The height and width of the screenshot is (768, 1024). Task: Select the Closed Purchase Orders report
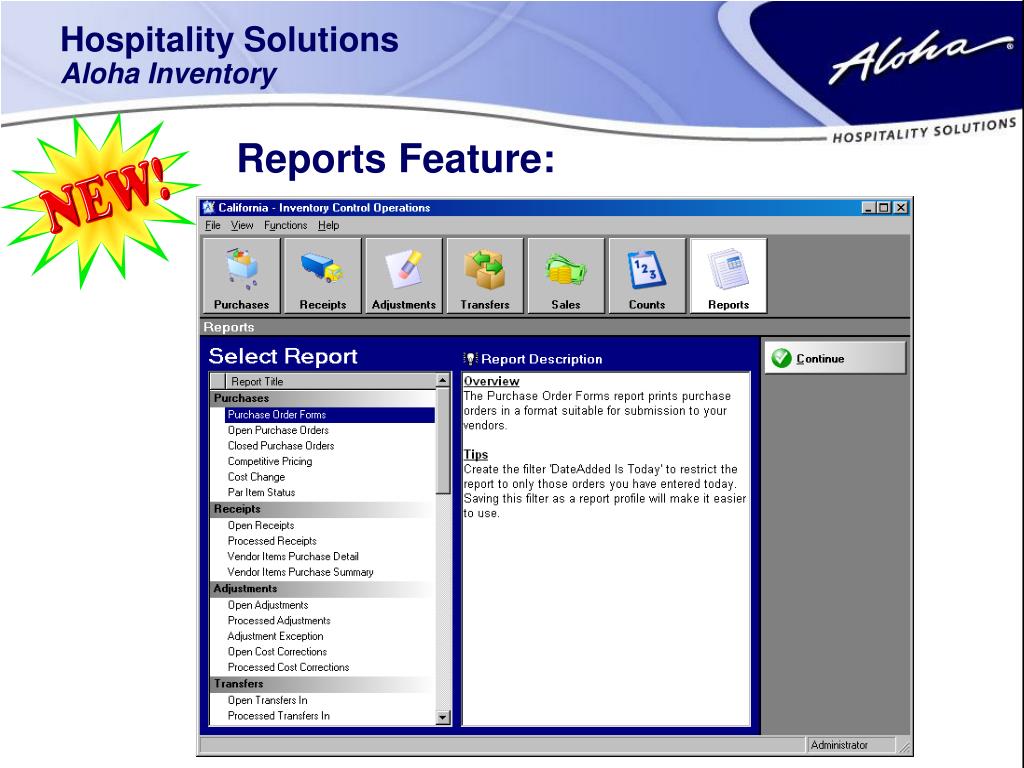click(281, 446)
